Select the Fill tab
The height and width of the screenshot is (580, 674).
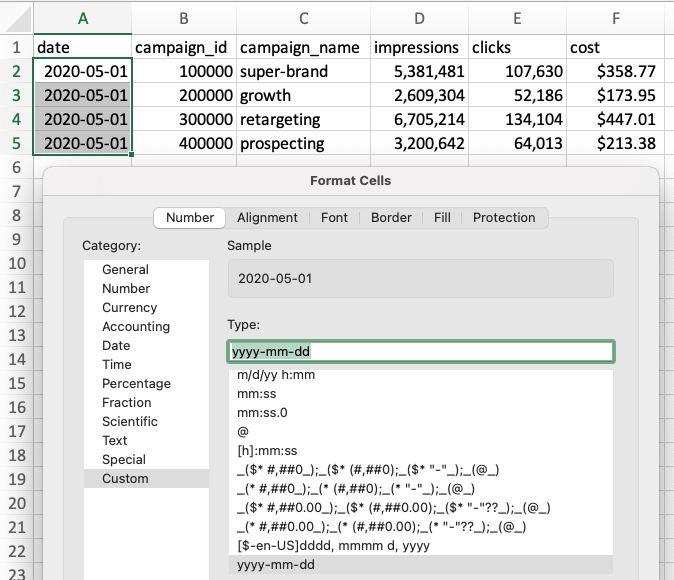[x=442, y=218]
